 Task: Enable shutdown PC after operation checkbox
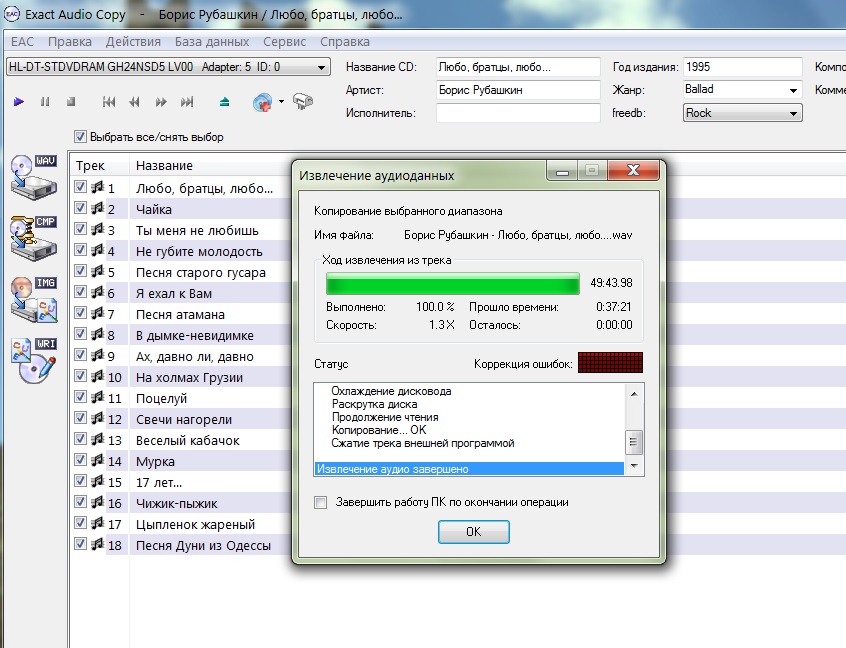(321, 502)
